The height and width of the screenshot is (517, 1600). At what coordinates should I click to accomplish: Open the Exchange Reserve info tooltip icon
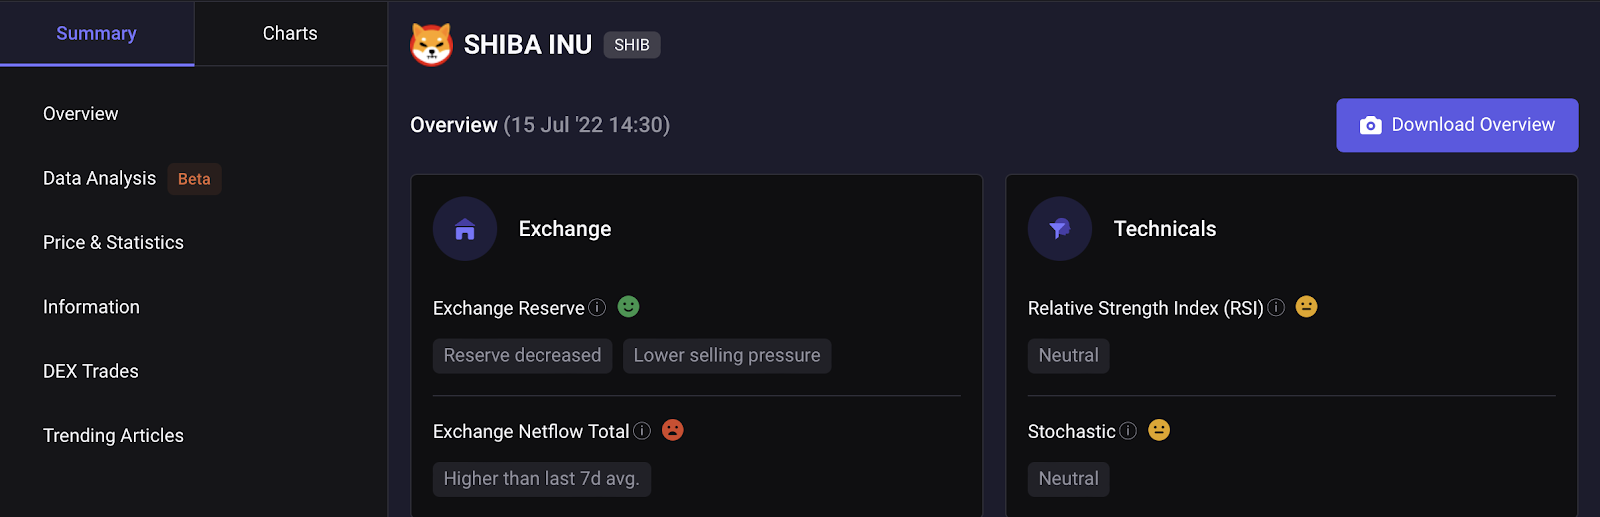point(597,308)
